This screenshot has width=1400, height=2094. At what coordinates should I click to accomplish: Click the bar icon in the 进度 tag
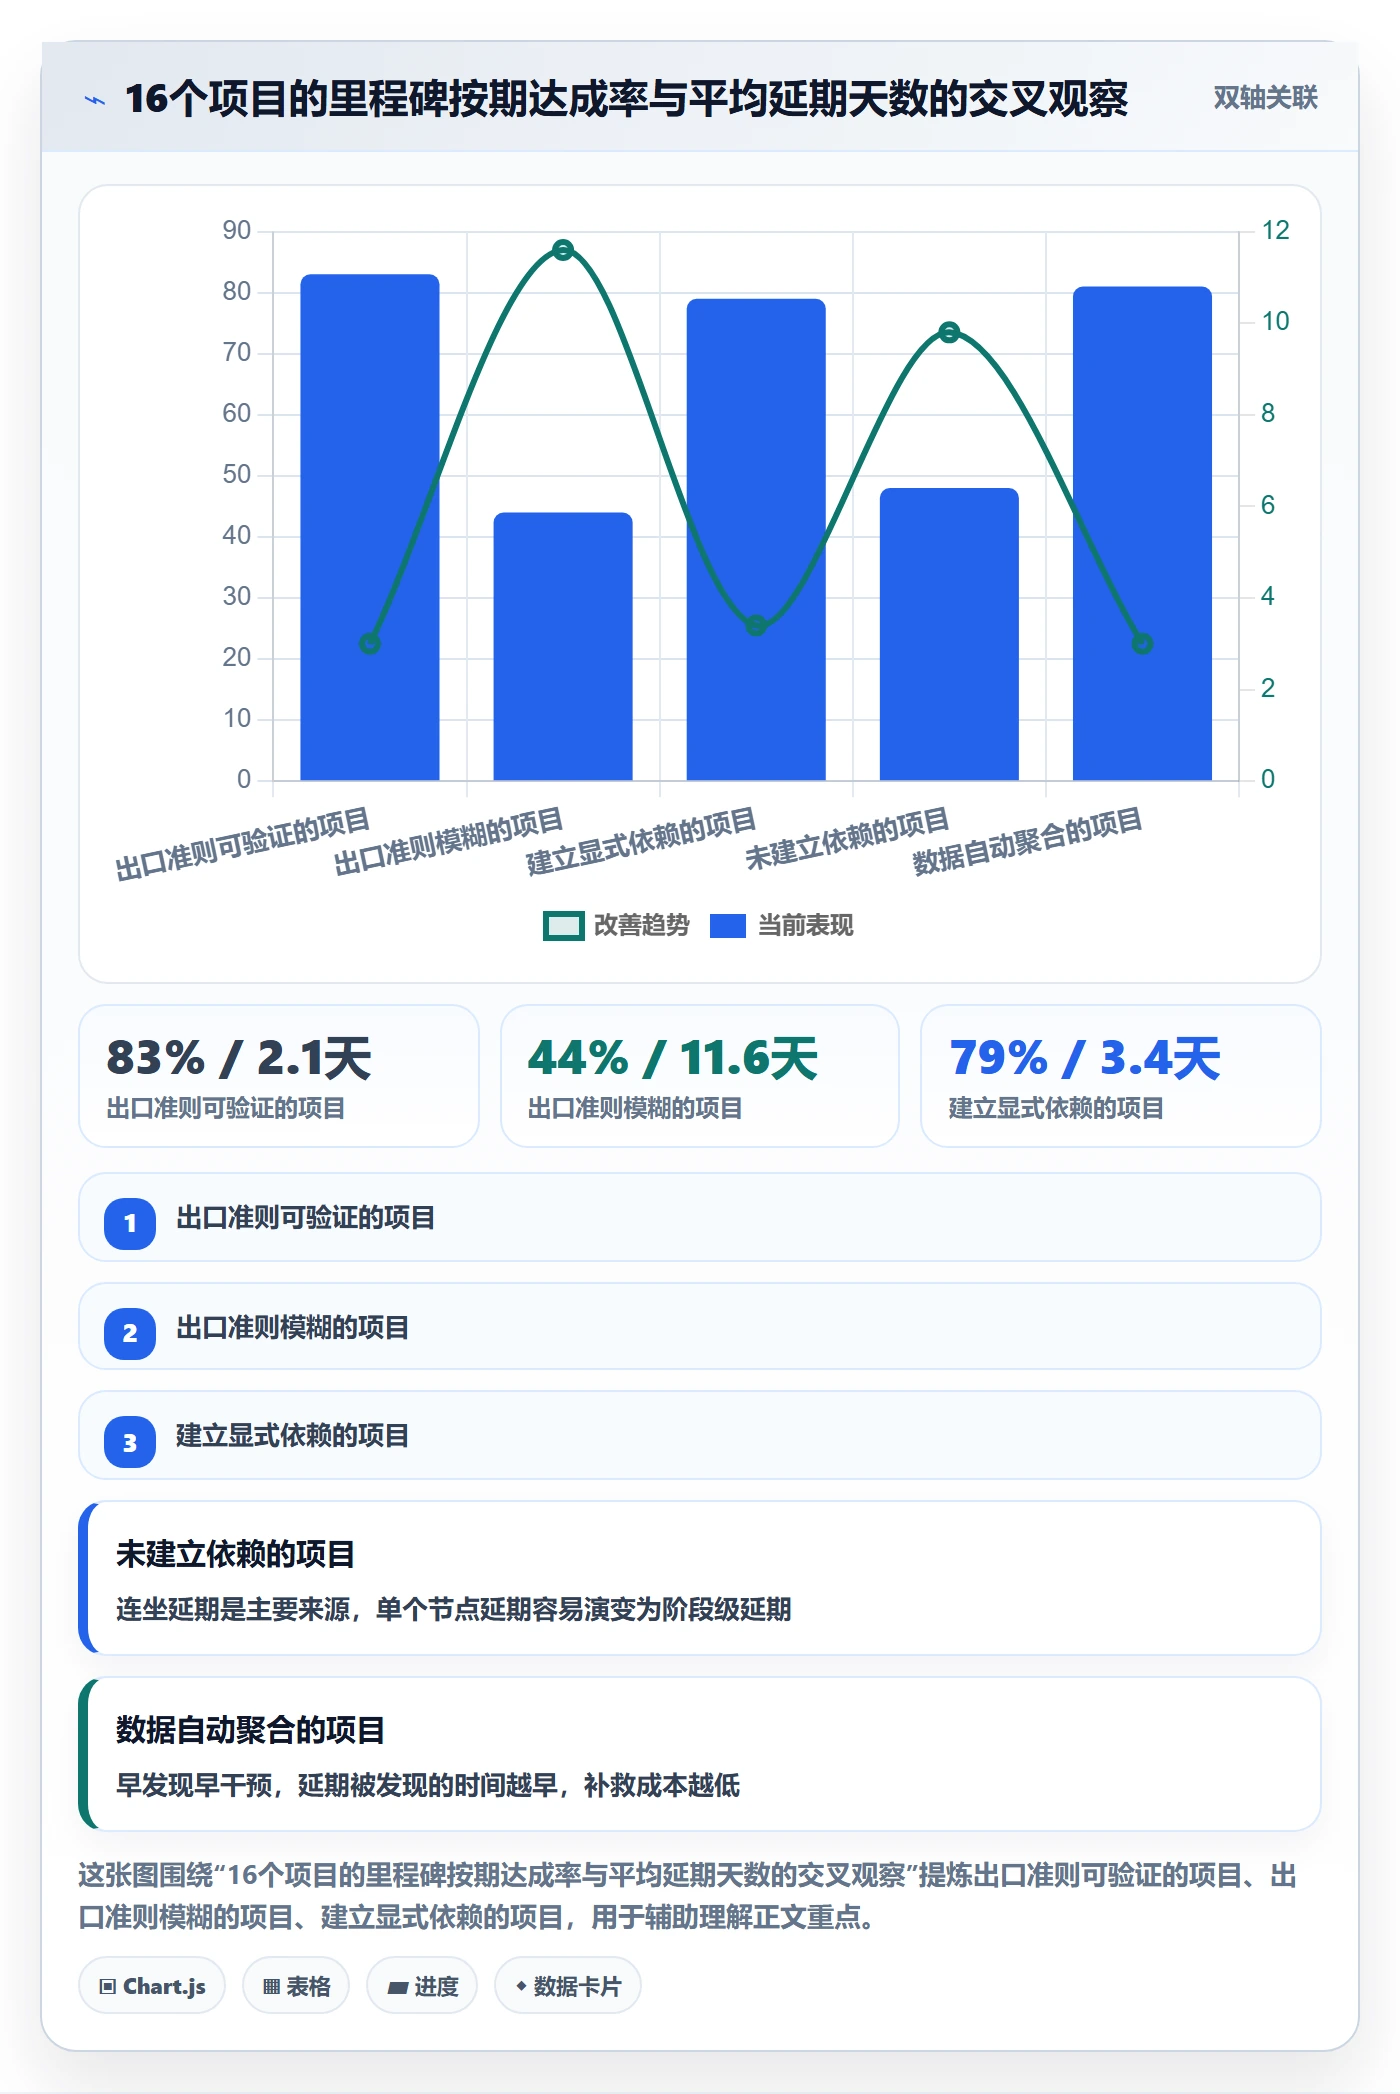397,1988
